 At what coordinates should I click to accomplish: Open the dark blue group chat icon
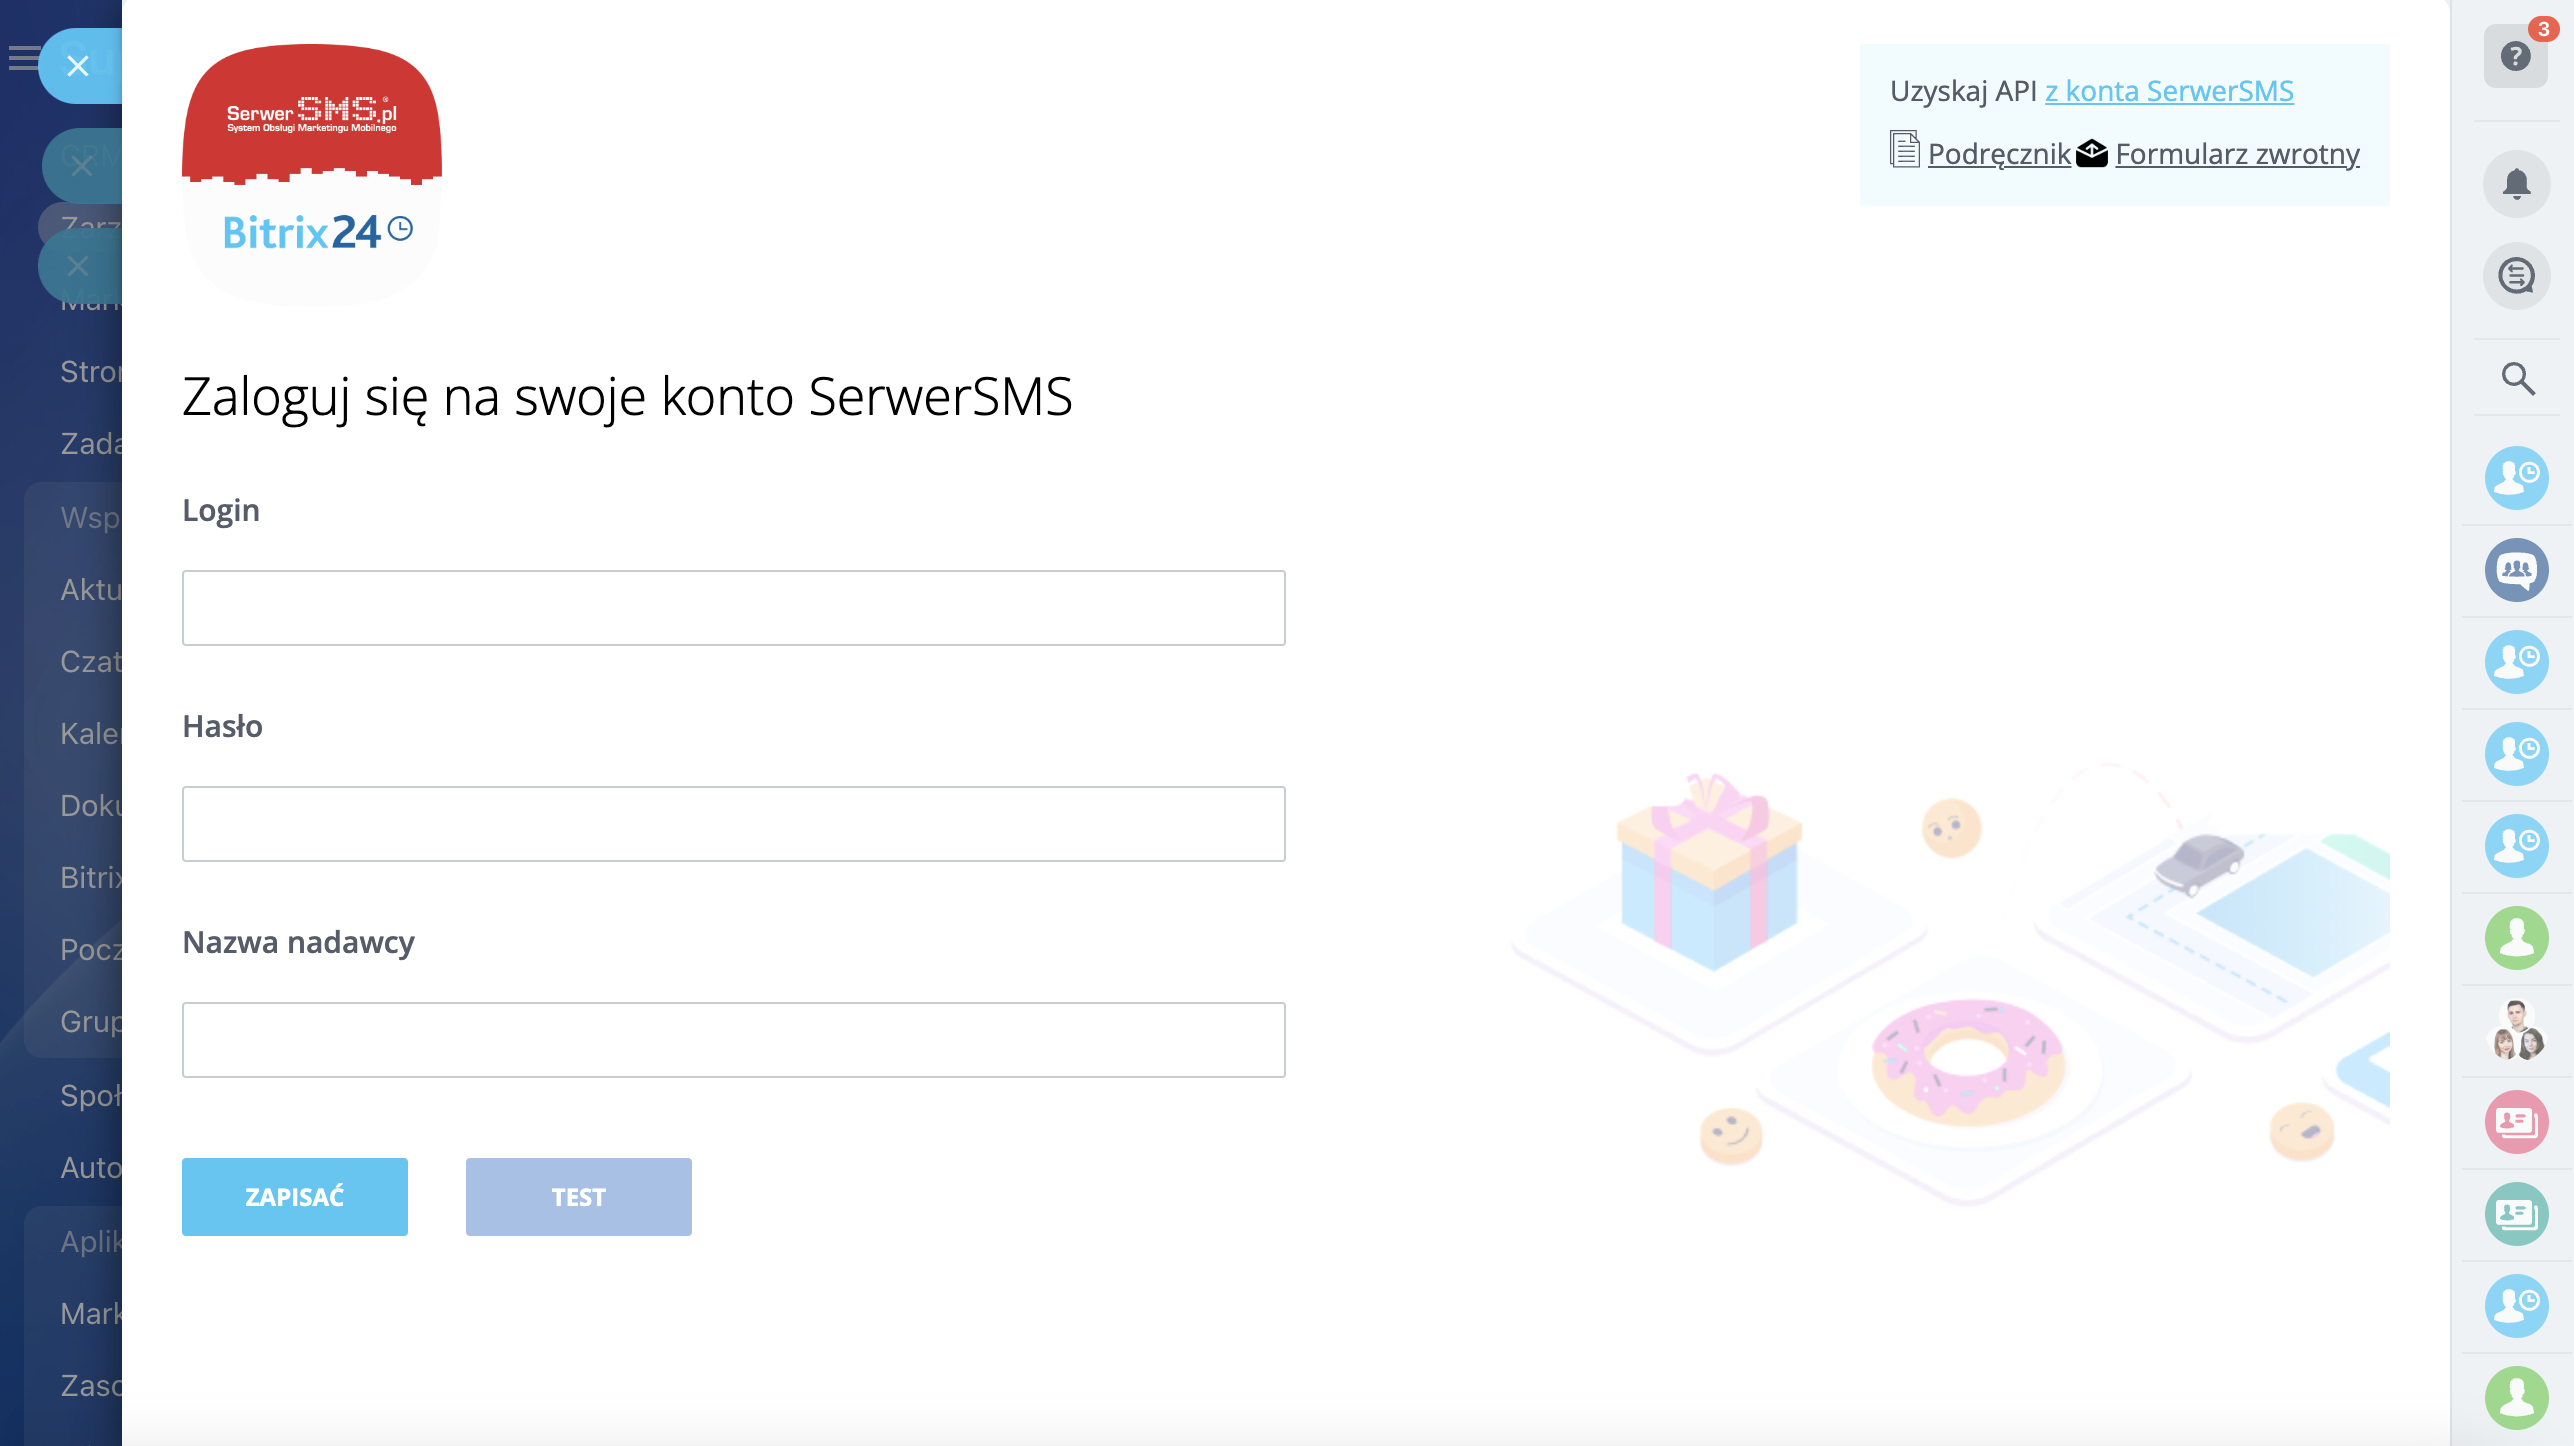[x=2516, y=570]
